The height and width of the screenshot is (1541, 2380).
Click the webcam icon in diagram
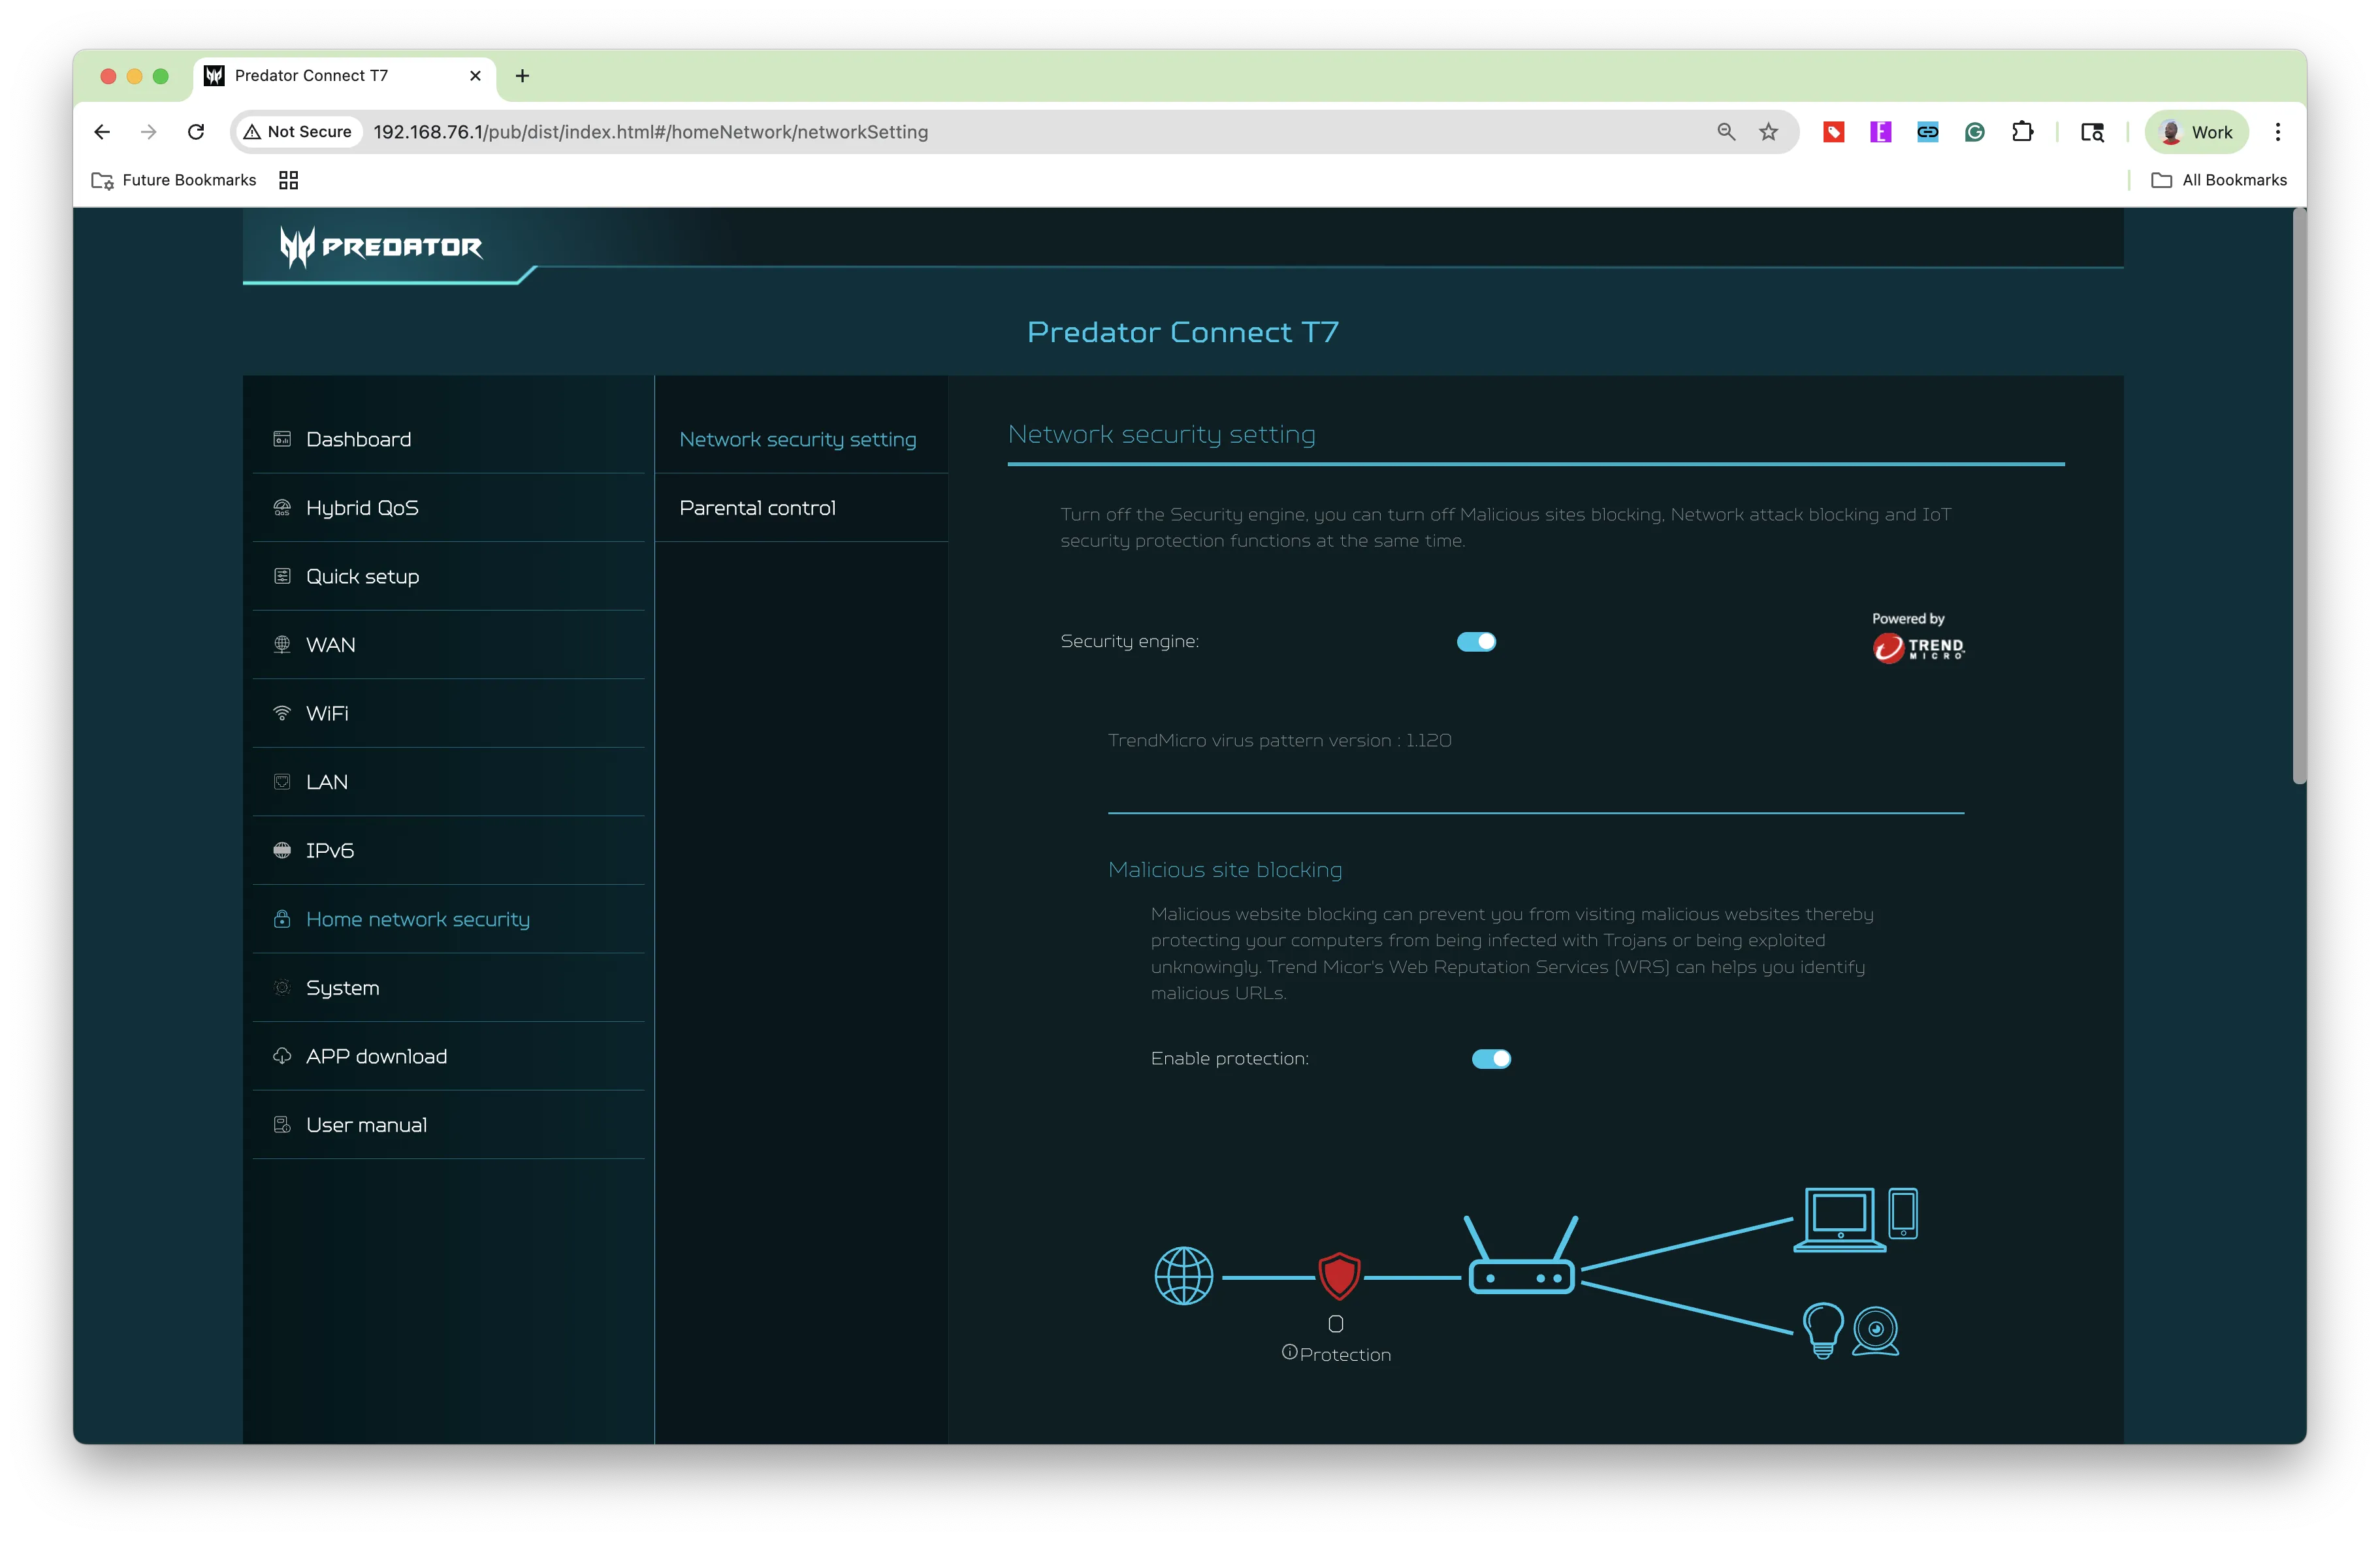(1875, 1332)
